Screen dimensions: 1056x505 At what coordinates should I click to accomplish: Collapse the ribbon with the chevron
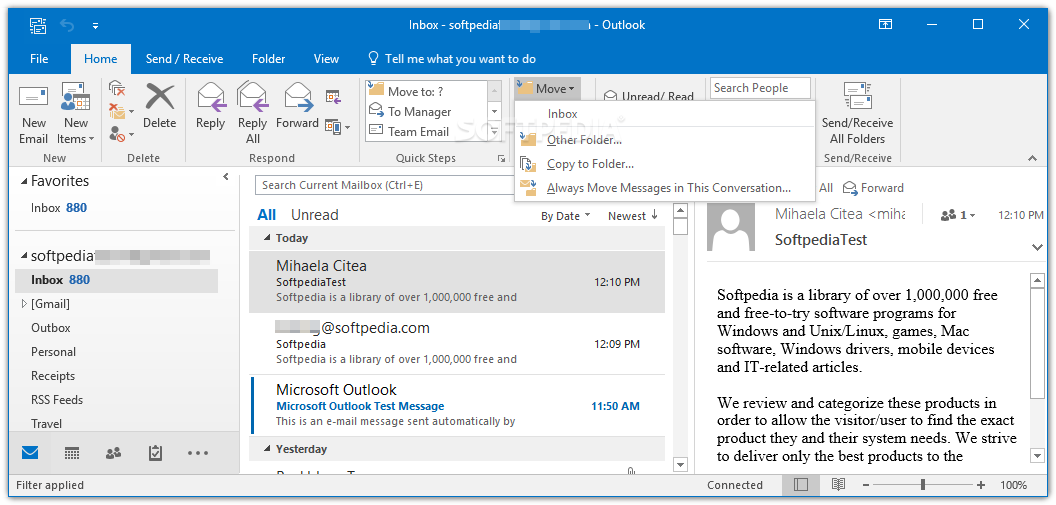[1032, 158]
